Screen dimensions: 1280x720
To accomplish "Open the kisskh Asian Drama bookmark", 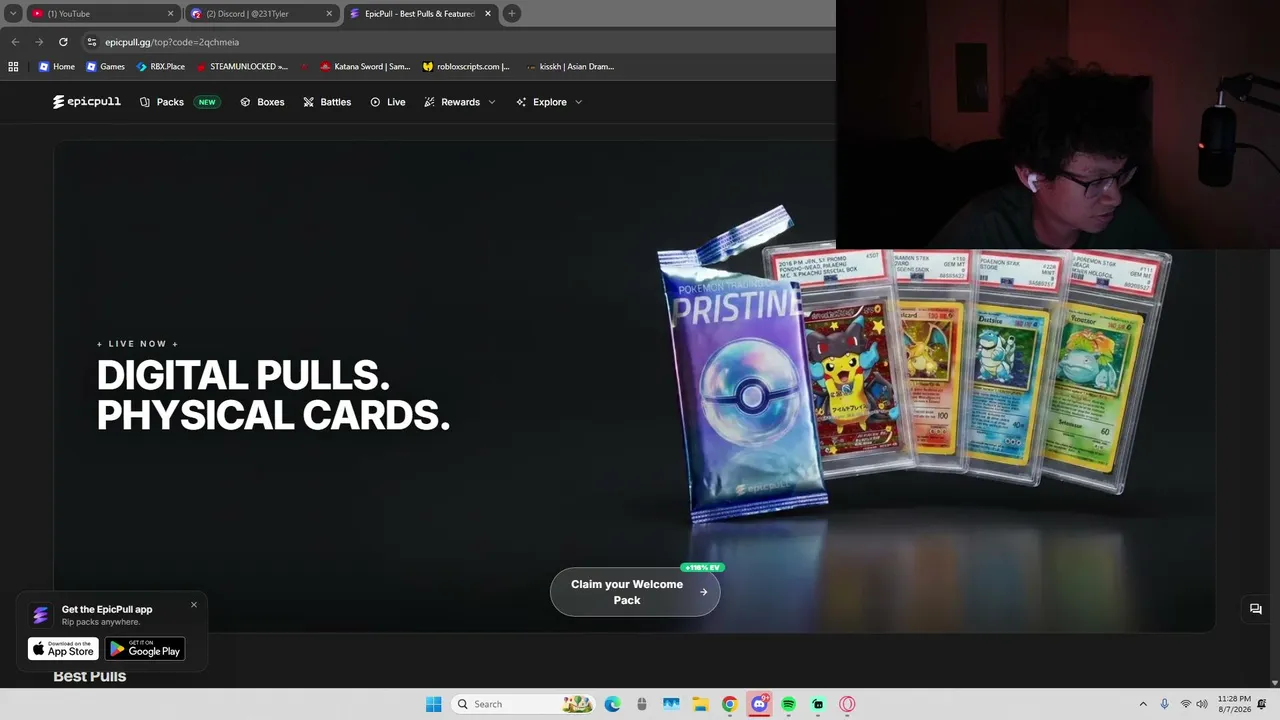I will (x=570, y=67).
